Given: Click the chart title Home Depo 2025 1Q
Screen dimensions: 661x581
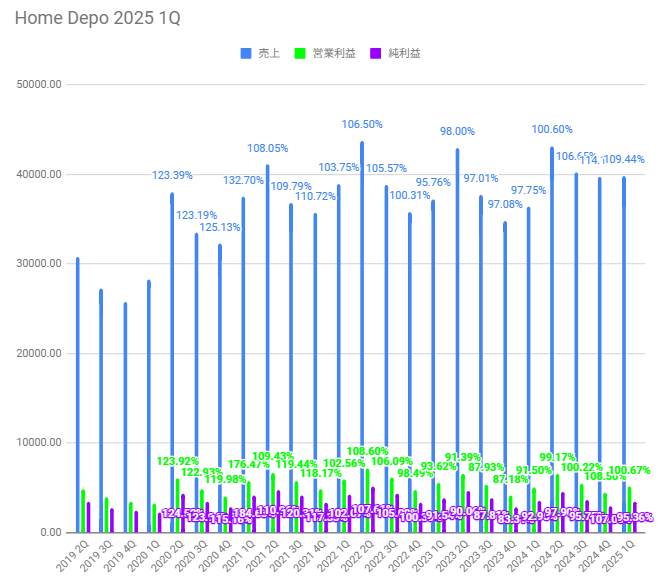Looking at the screenshot, I should tap(98, 18).
